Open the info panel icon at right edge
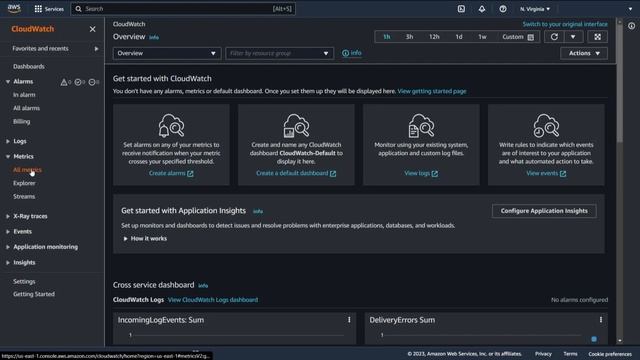This screenshot has width=640, height=360. coord(631,26)
